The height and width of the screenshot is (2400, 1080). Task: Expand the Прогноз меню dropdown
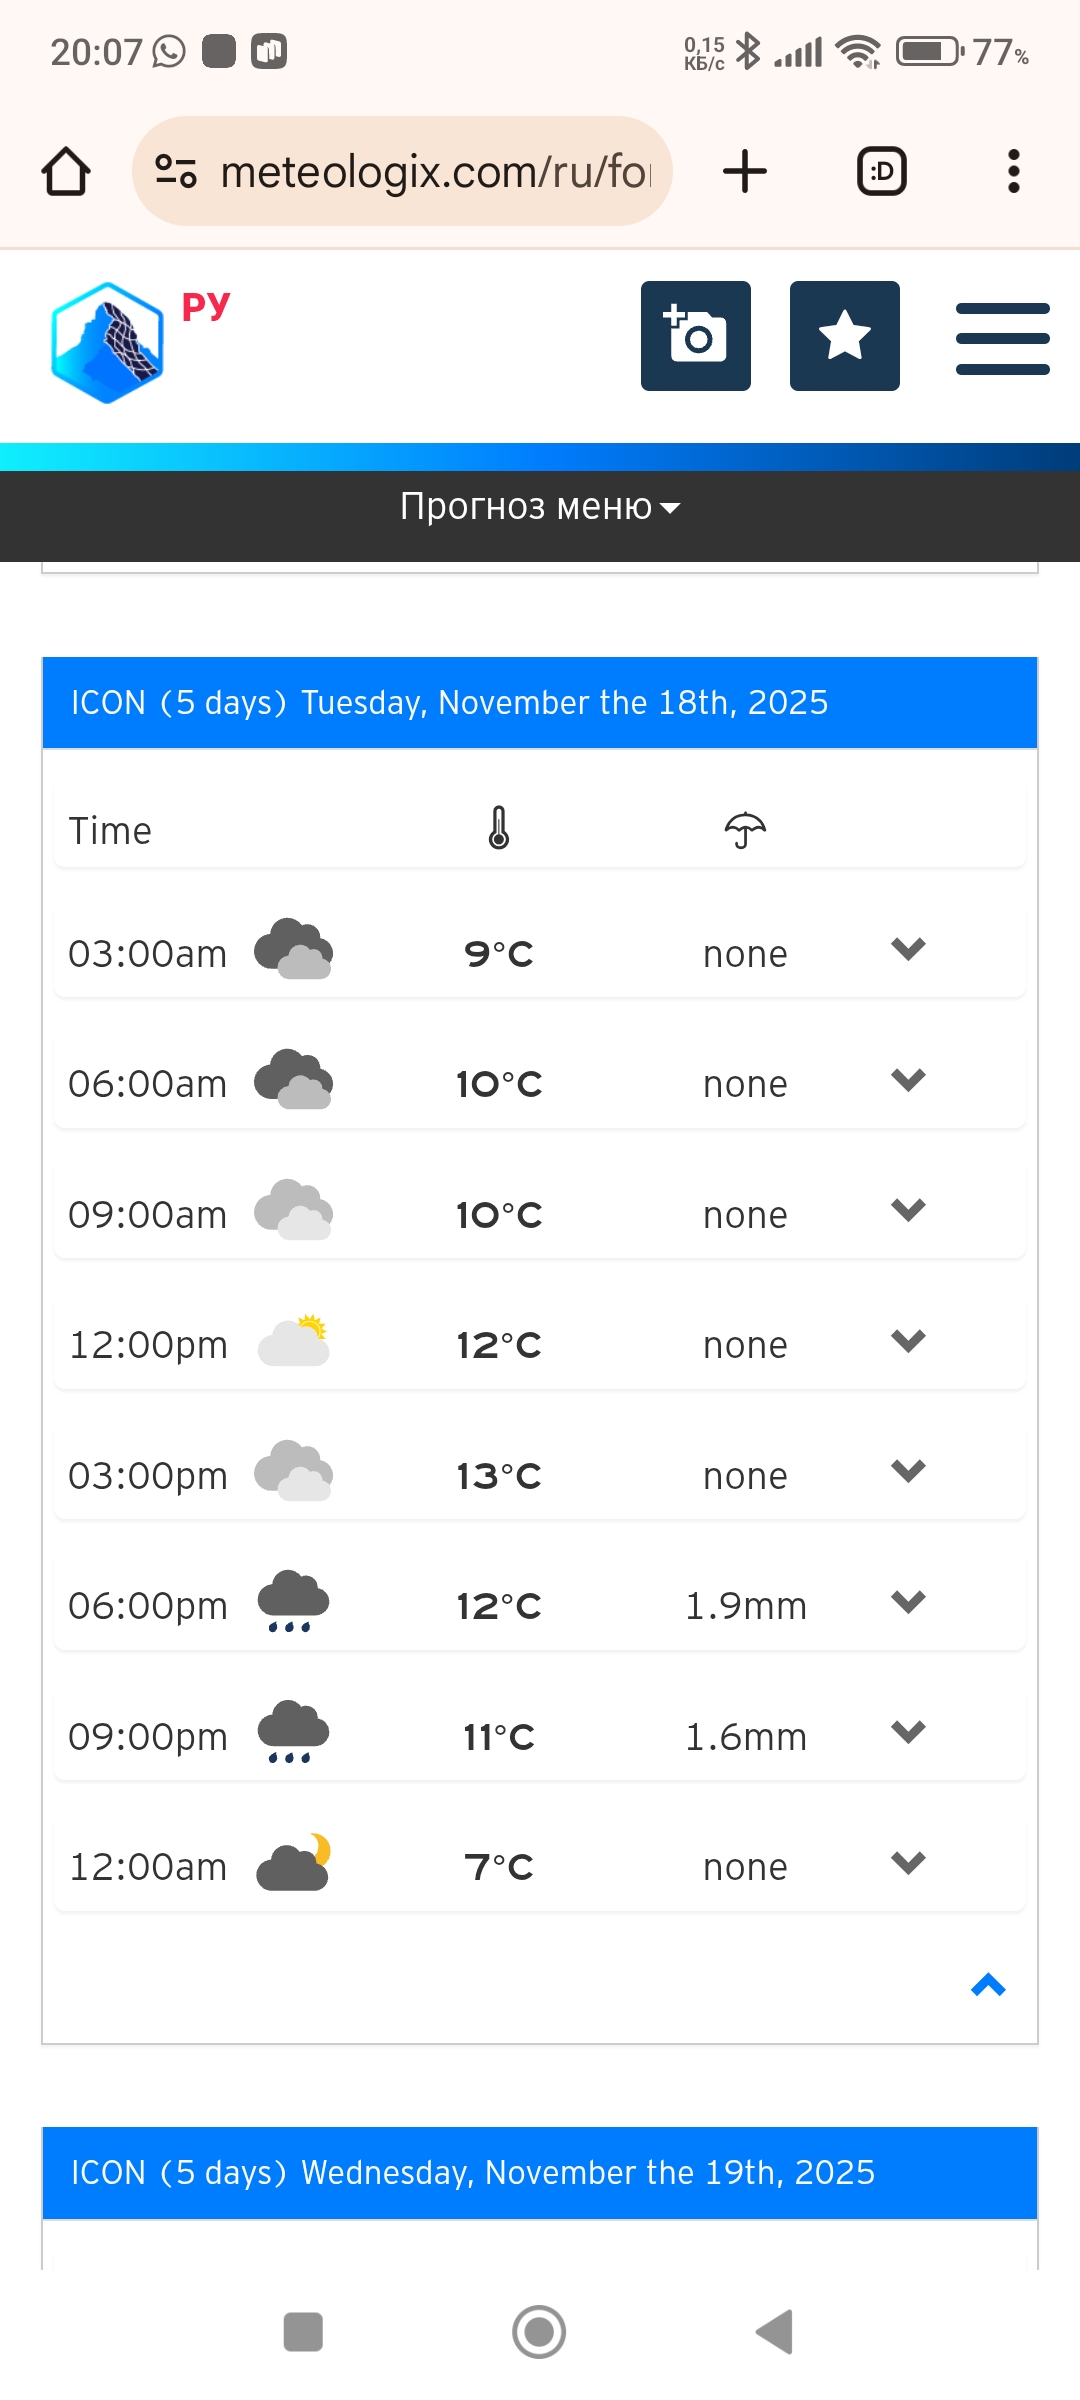pyautogui.click(x=540, y=507)
